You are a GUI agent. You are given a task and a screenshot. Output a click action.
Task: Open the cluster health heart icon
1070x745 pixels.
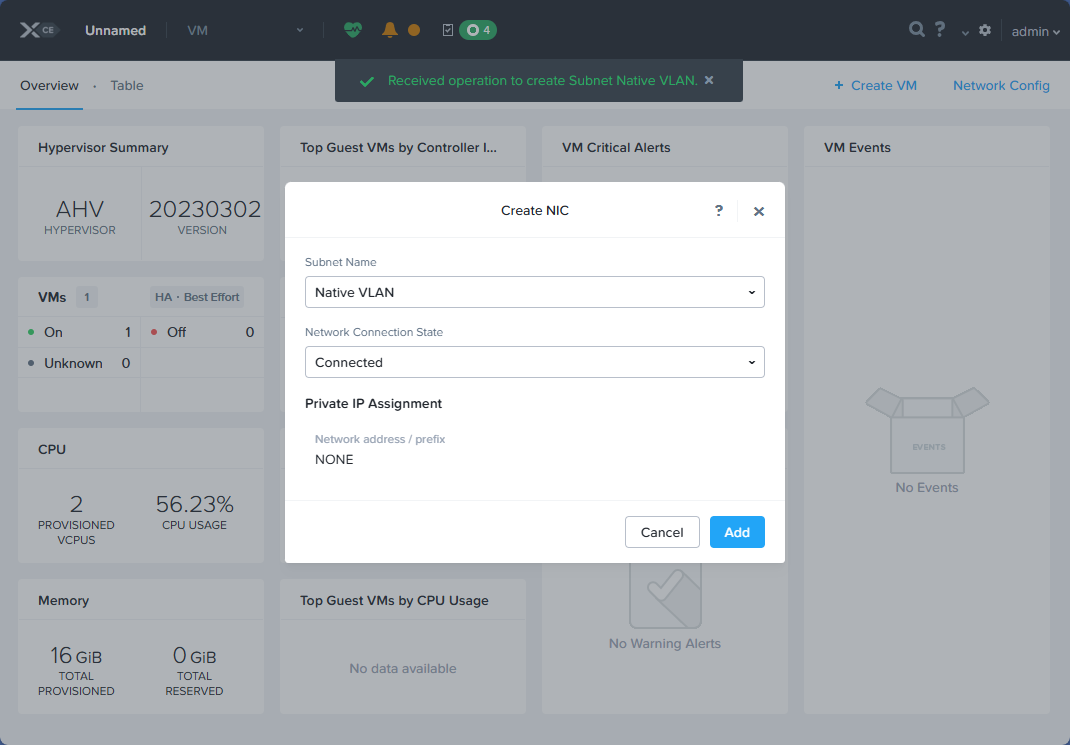[353, 30]
